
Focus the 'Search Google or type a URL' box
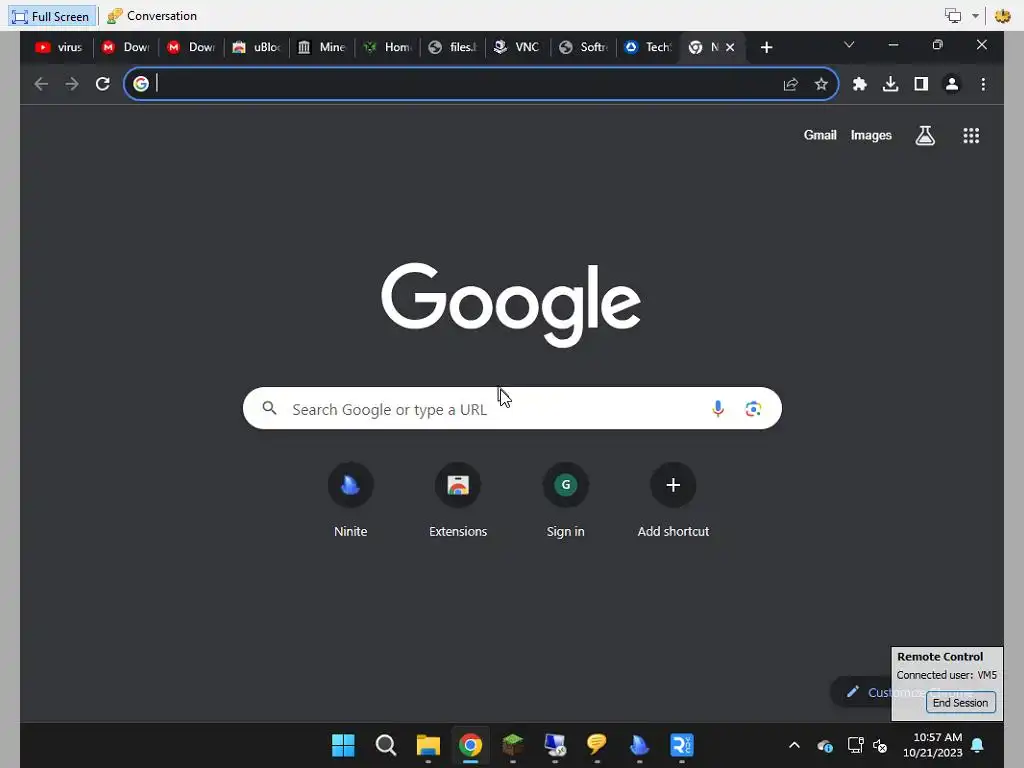pyautogui.click(x=512, y=408)
